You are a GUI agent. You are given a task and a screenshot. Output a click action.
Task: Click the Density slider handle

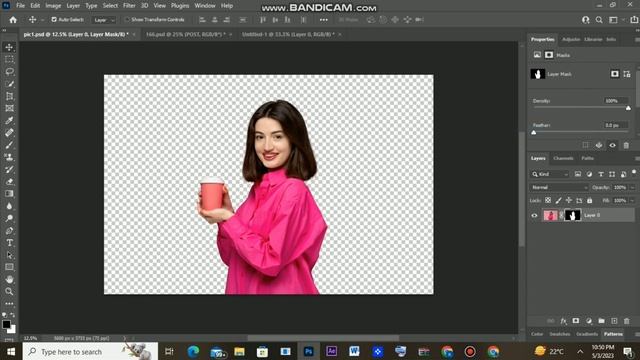tap(628, 108)
